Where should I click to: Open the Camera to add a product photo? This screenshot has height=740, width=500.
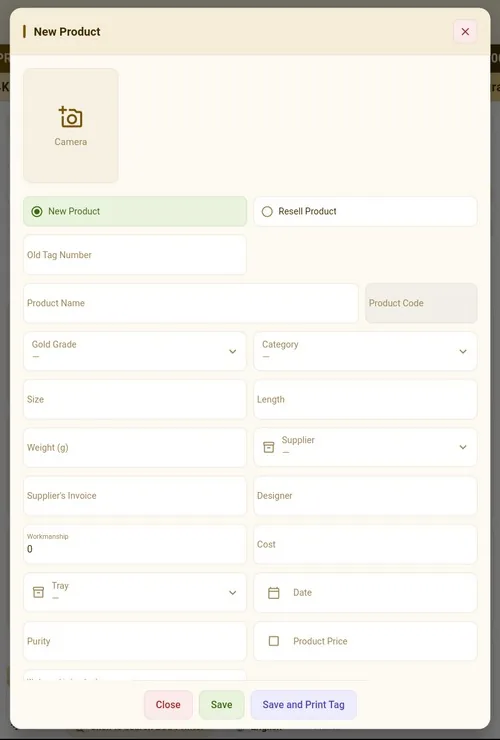[x=71, y=126]
